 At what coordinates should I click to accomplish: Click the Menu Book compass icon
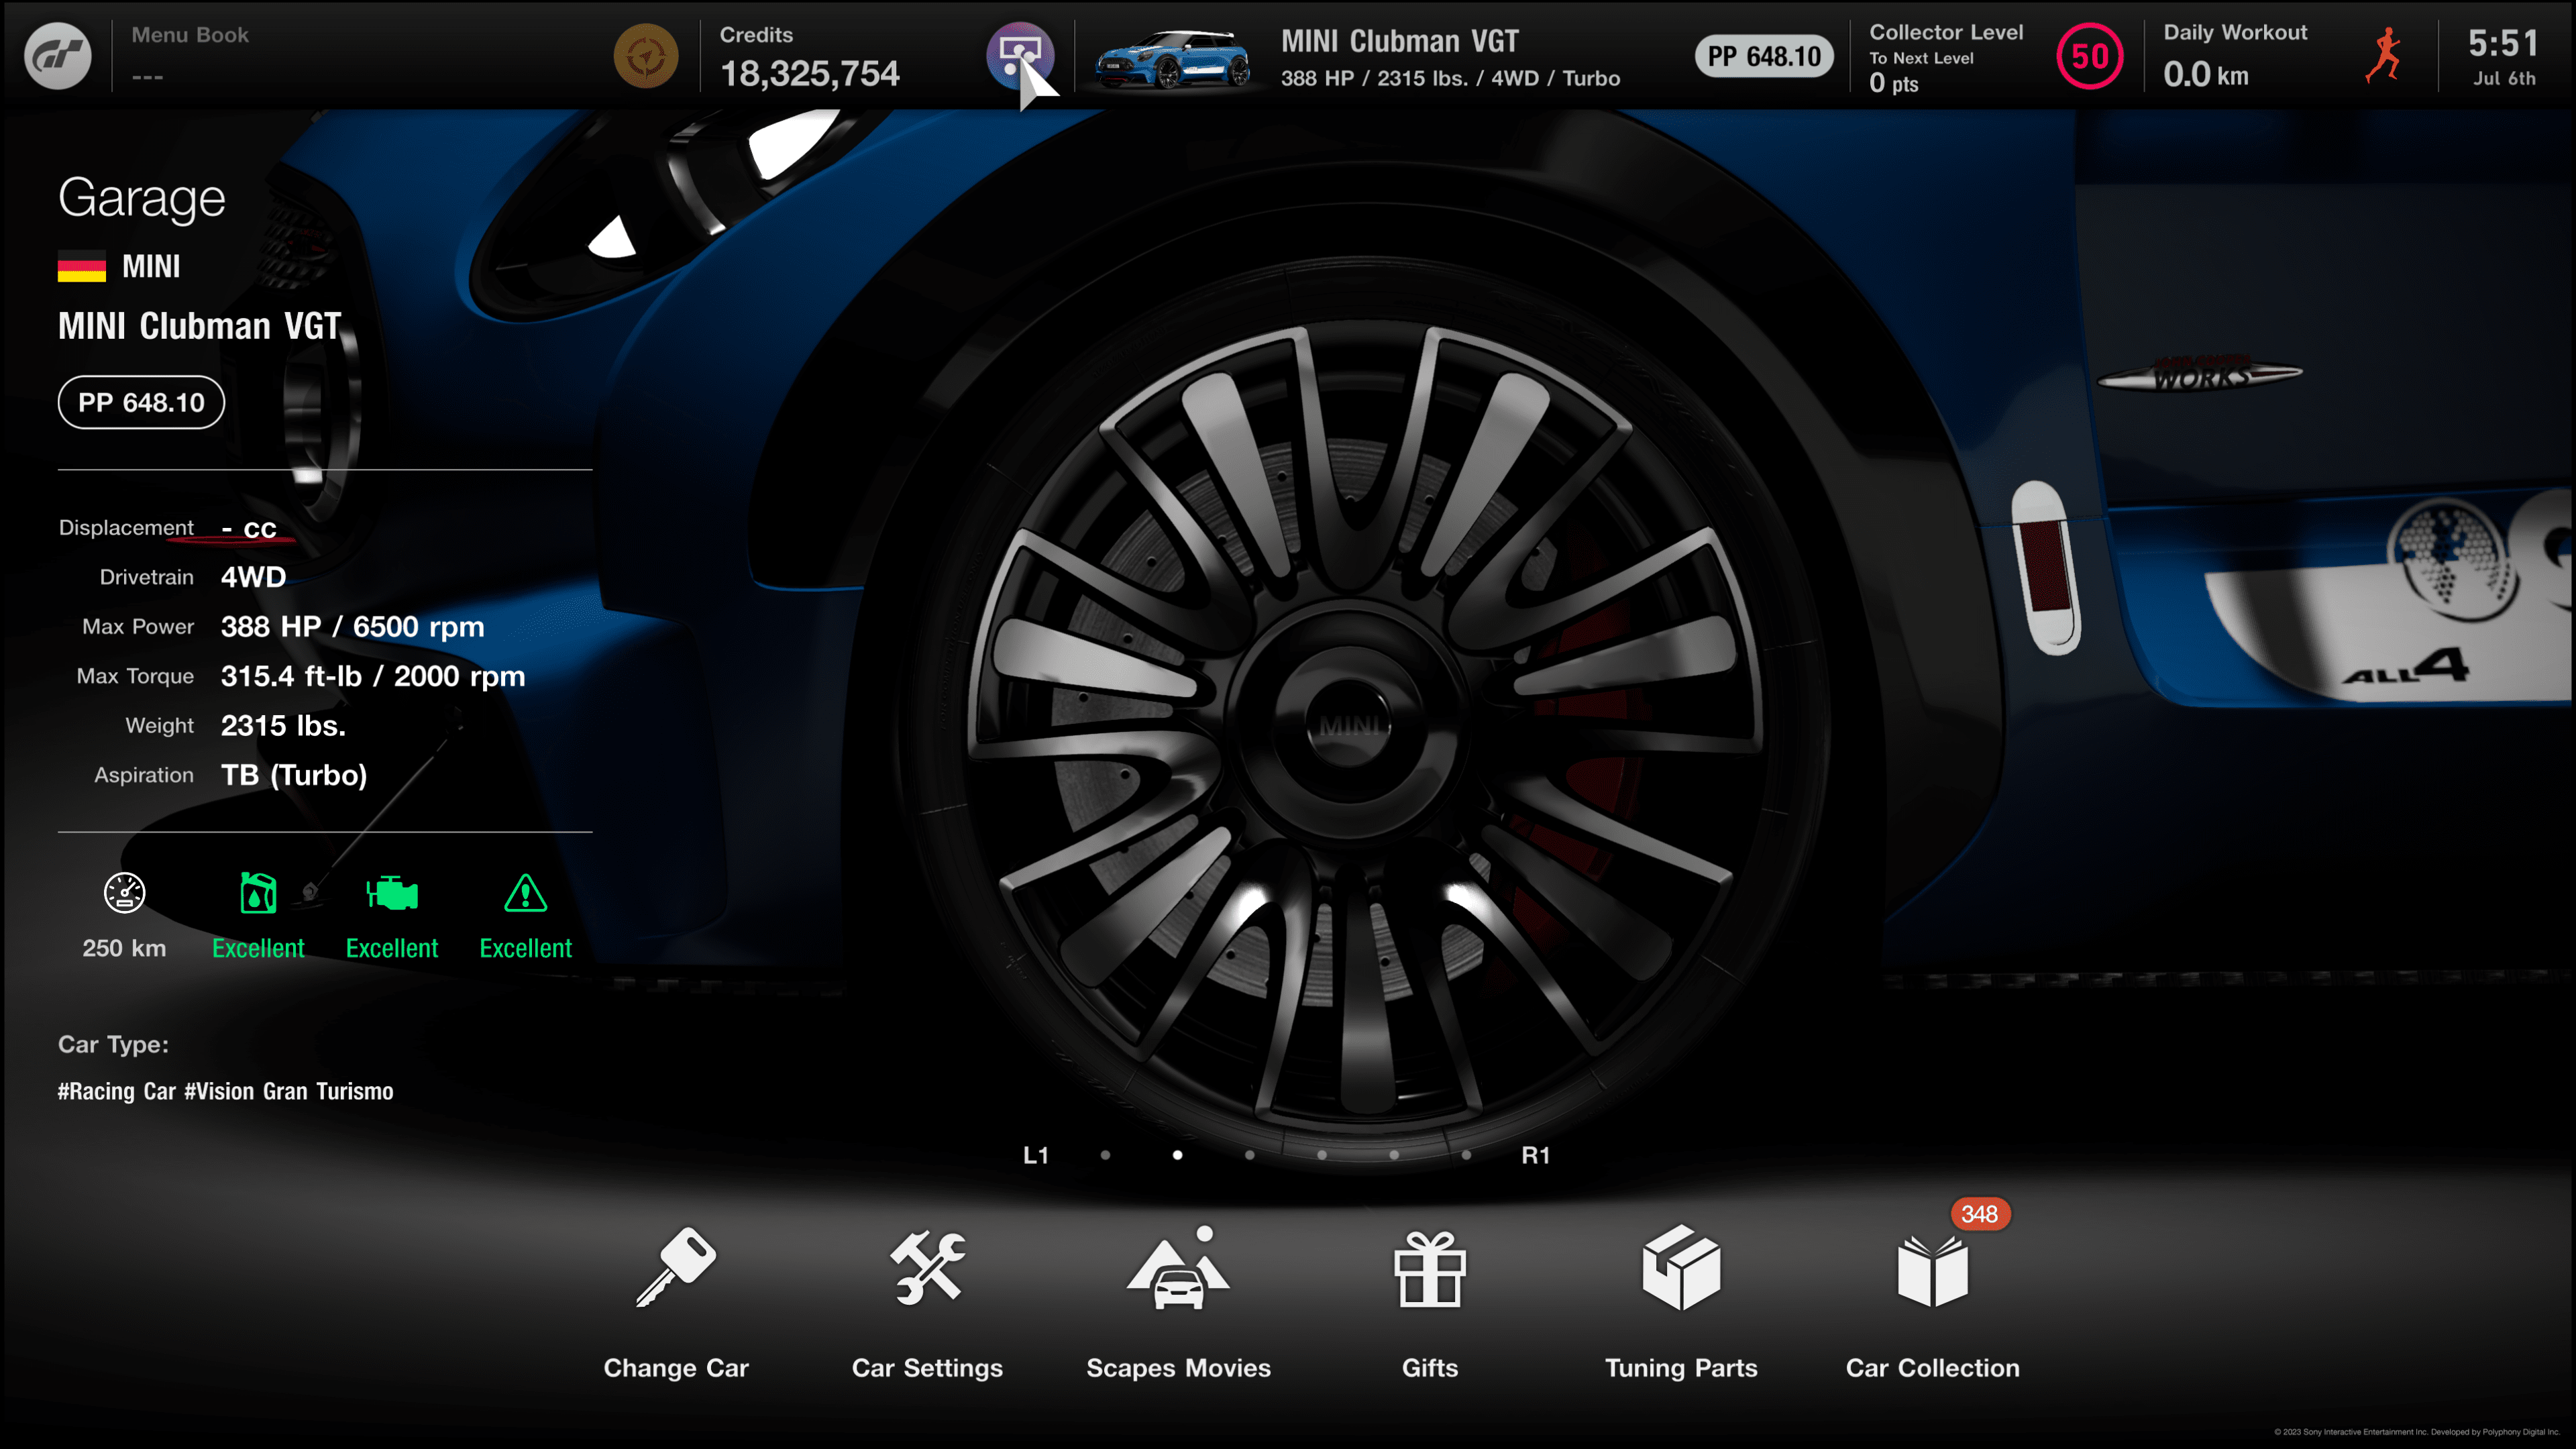(646, 56)
